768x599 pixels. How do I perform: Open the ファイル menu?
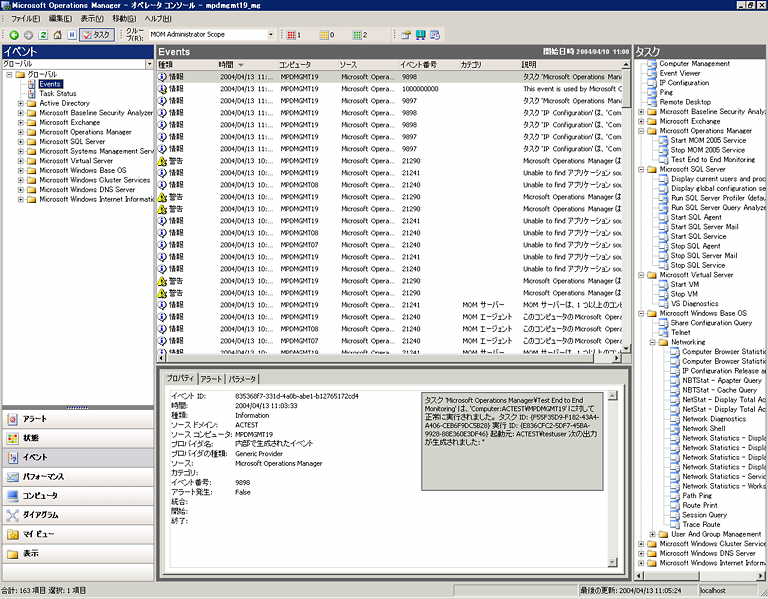[25, 19]
